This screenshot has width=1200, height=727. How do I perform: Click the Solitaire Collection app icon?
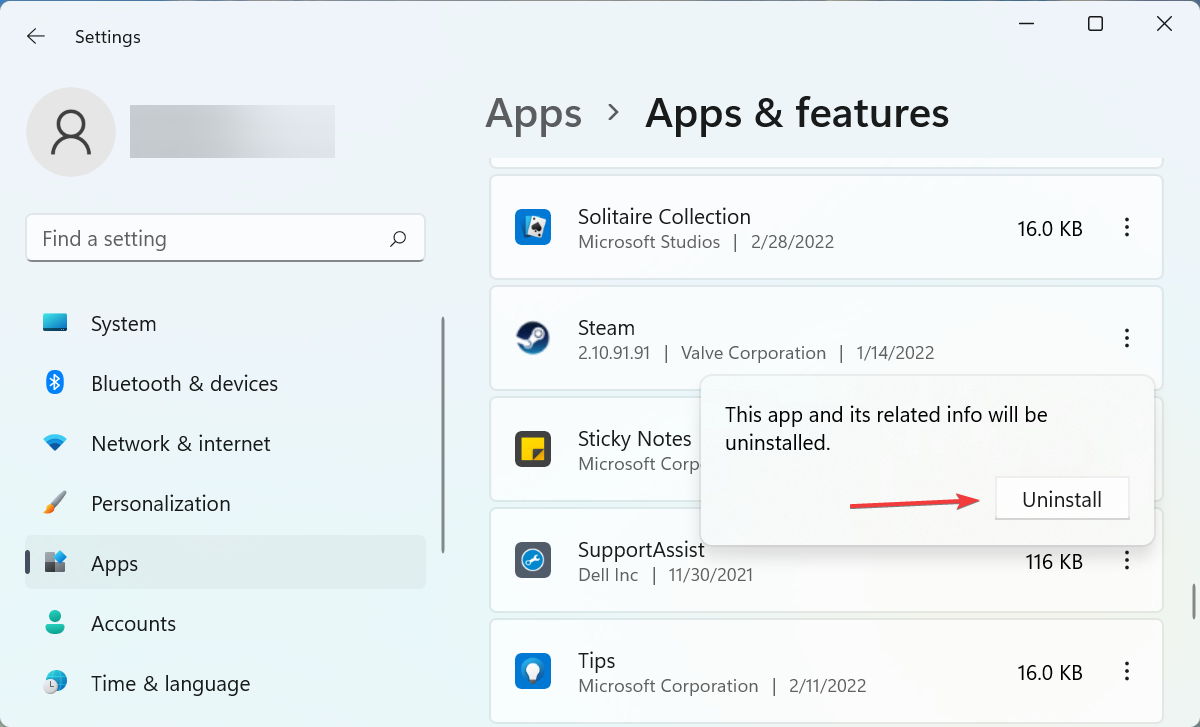532,228
